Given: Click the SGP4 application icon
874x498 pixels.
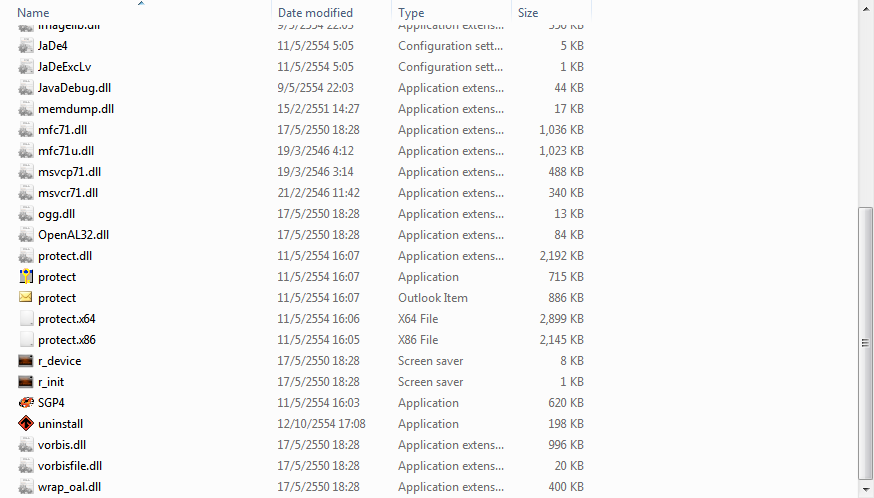Looking at the screenshot, I should [26, 403].
